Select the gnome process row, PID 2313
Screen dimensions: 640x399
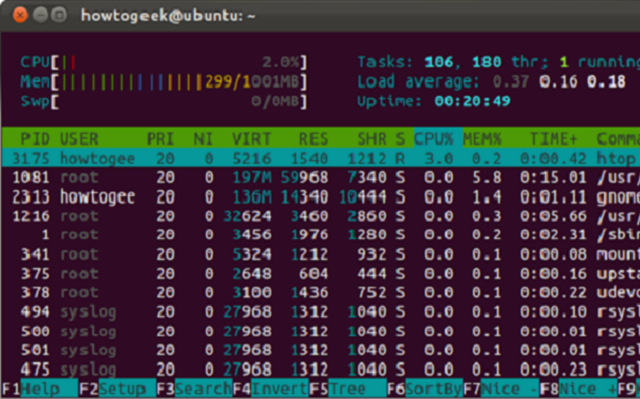click(321, 197)
